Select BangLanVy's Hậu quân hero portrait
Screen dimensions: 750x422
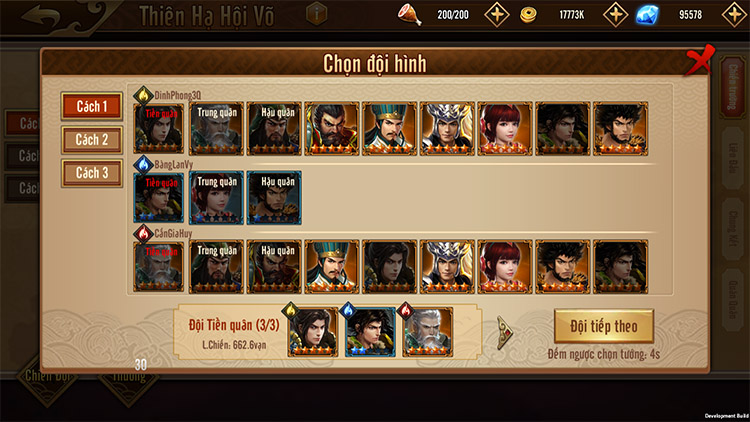click(274, 198)
